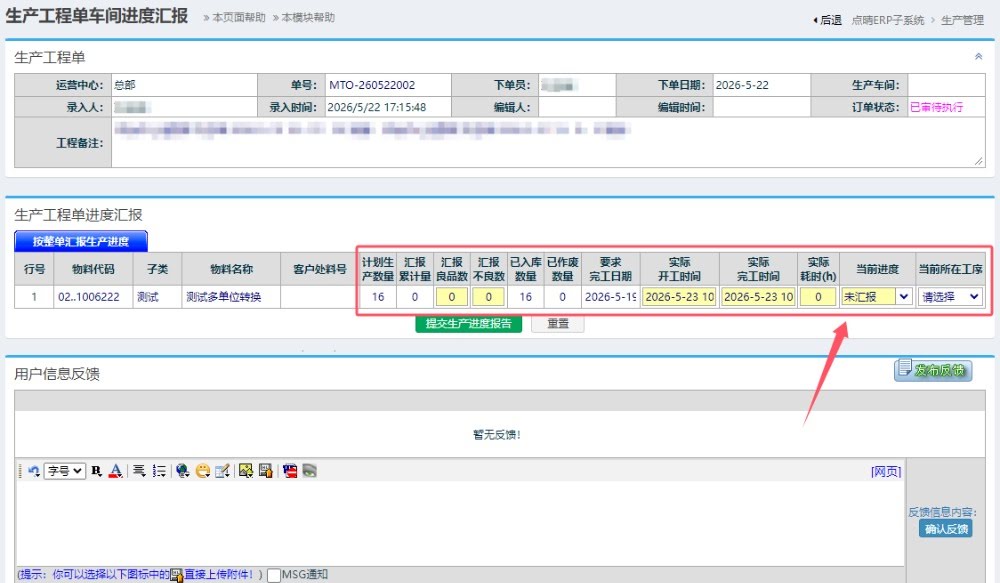1000x583 pixels.
Task: Click the red flag media icon
Action: pos(290,471)
